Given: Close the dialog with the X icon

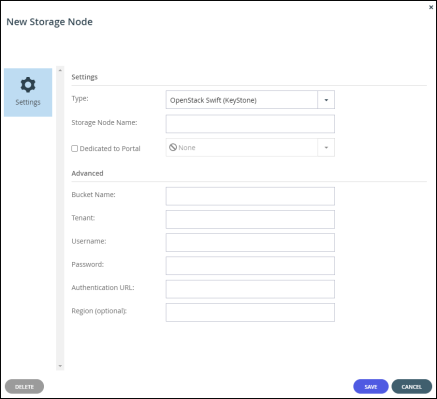Looking at the screenshot, I should 431,7.
